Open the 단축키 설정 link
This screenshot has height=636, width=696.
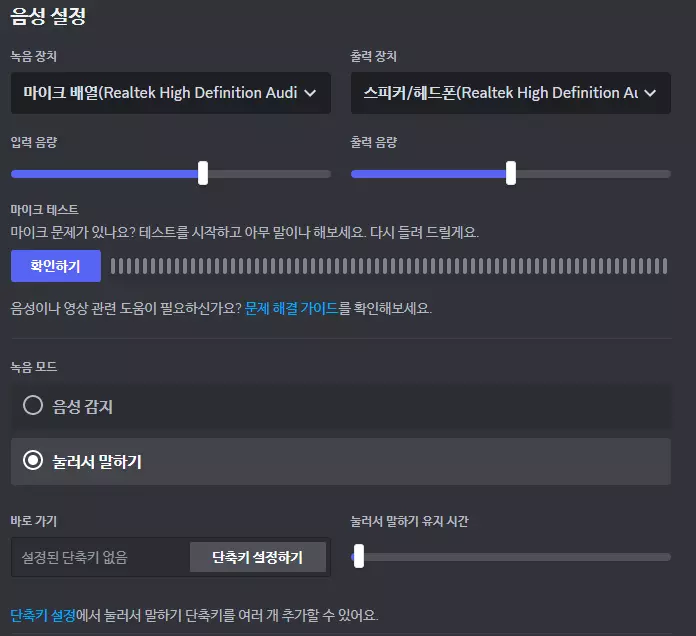pyautogui.click(x=43, y=615)
